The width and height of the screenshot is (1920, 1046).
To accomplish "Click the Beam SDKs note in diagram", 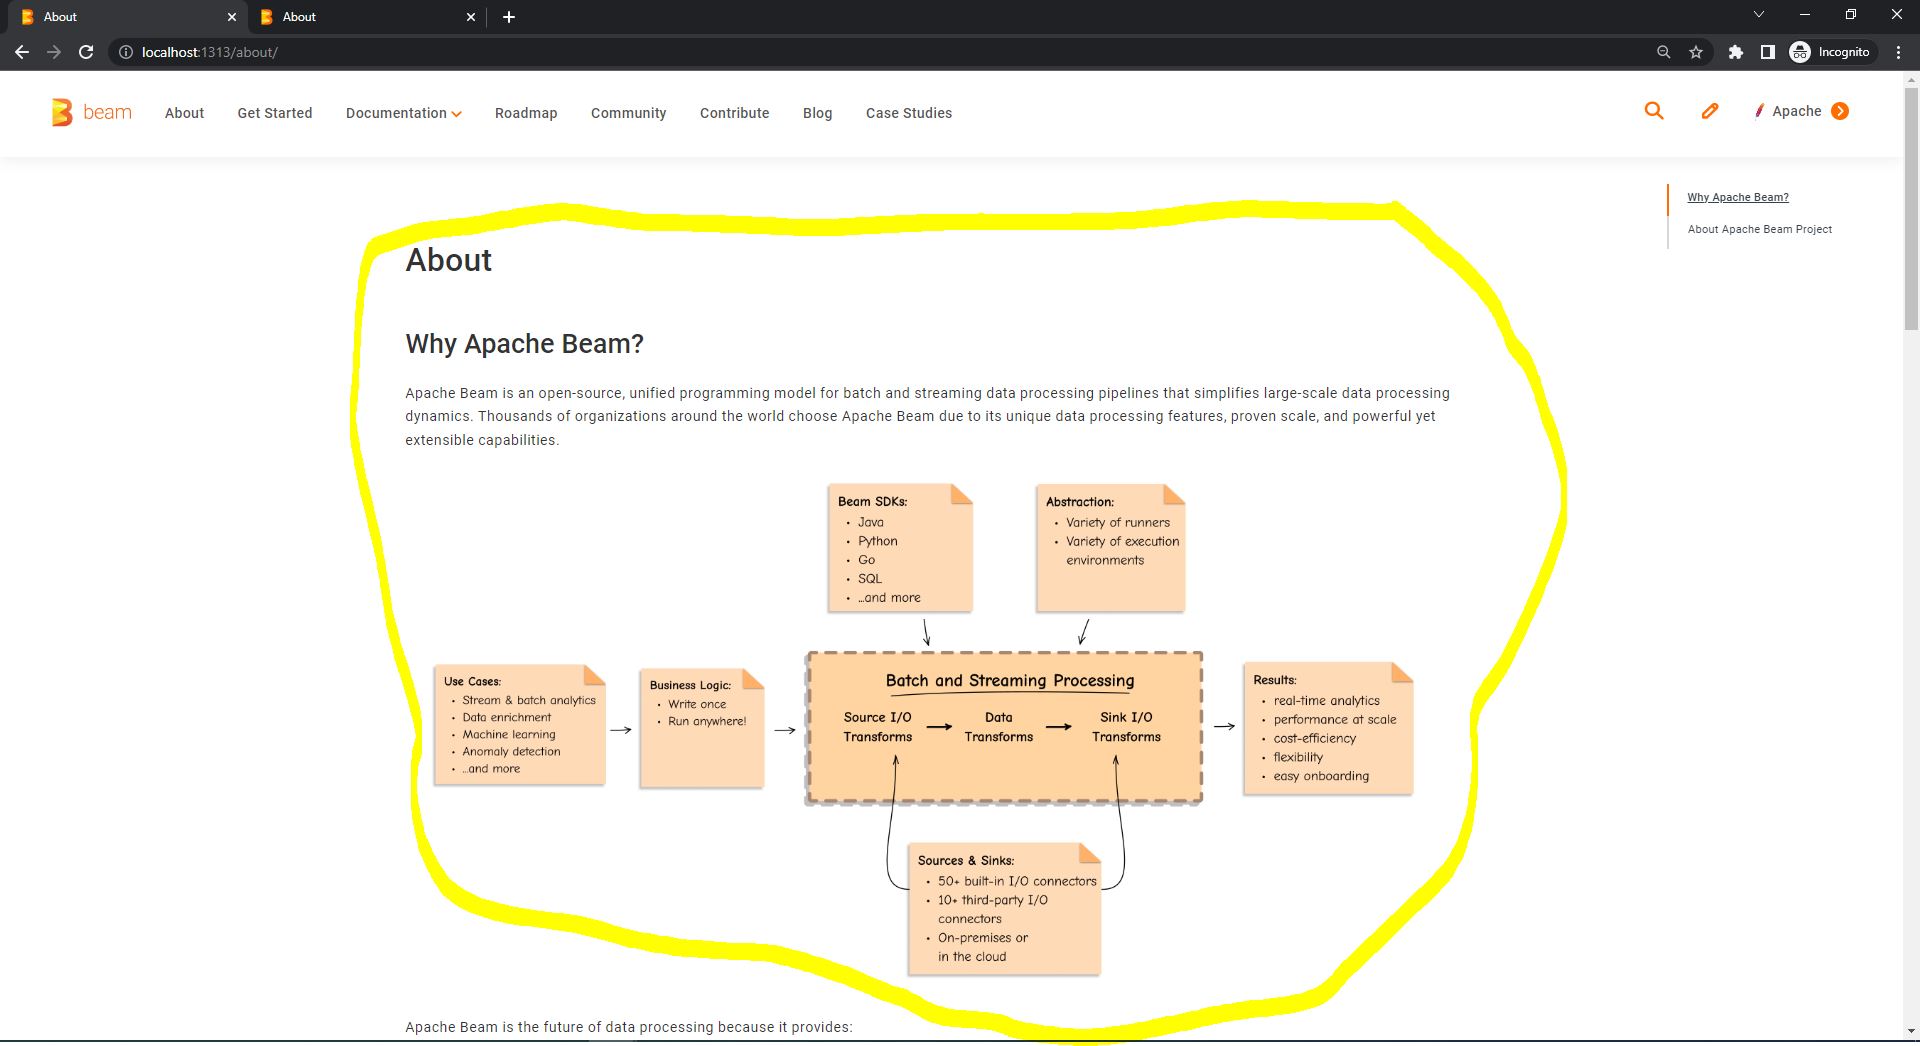I will [900, 548].
